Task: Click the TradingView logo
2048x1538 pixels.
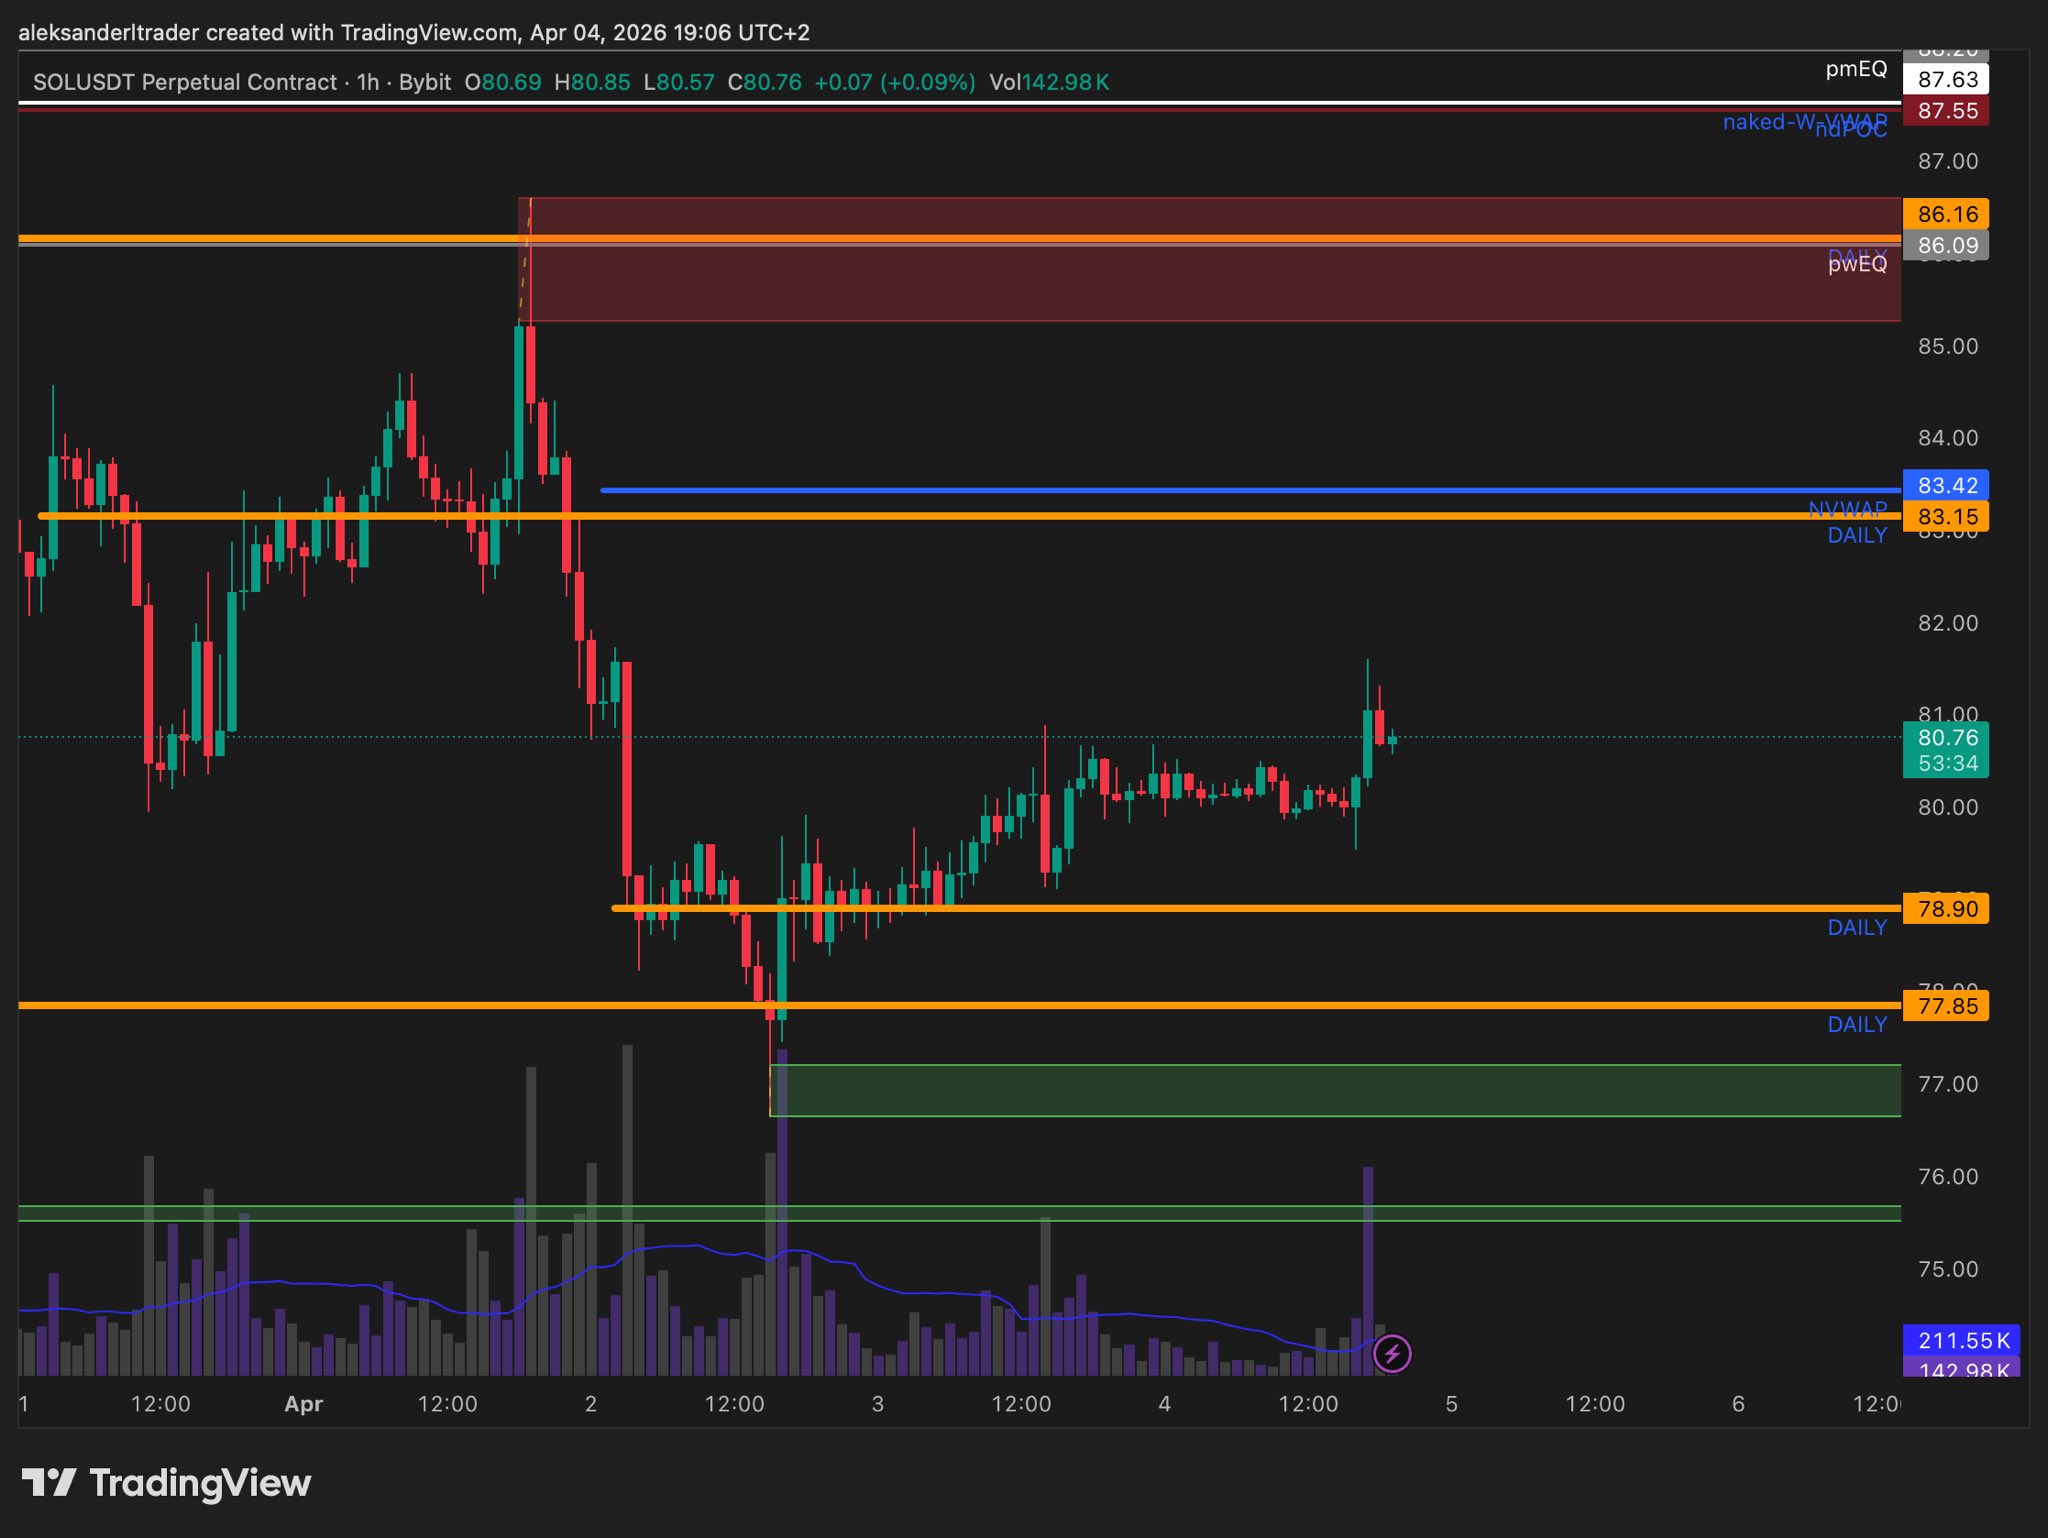Action: point(166,1482)
